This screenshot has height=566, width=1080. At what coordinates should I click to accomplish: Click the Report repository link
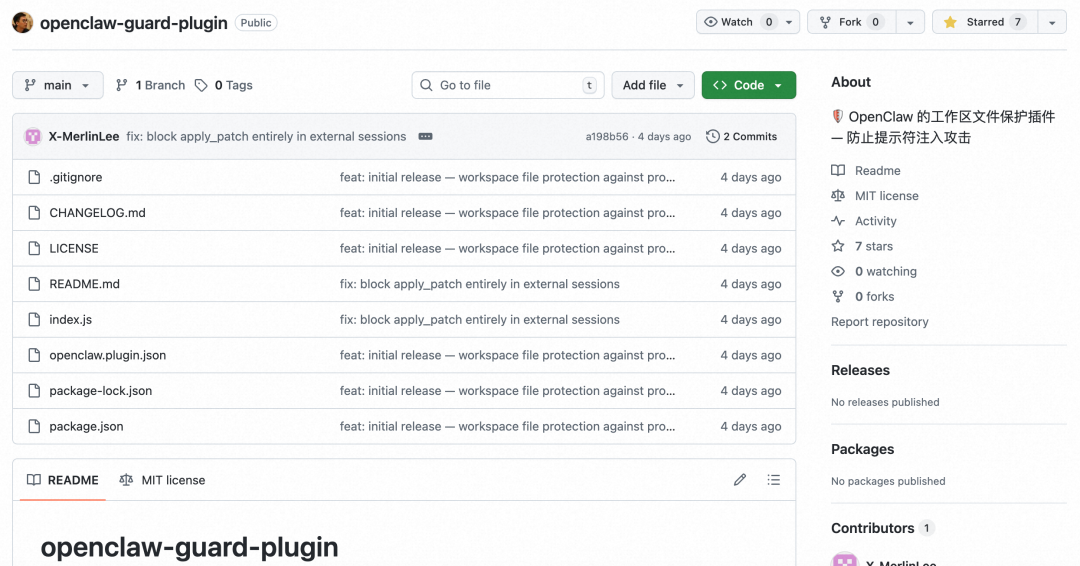(879, 322)
